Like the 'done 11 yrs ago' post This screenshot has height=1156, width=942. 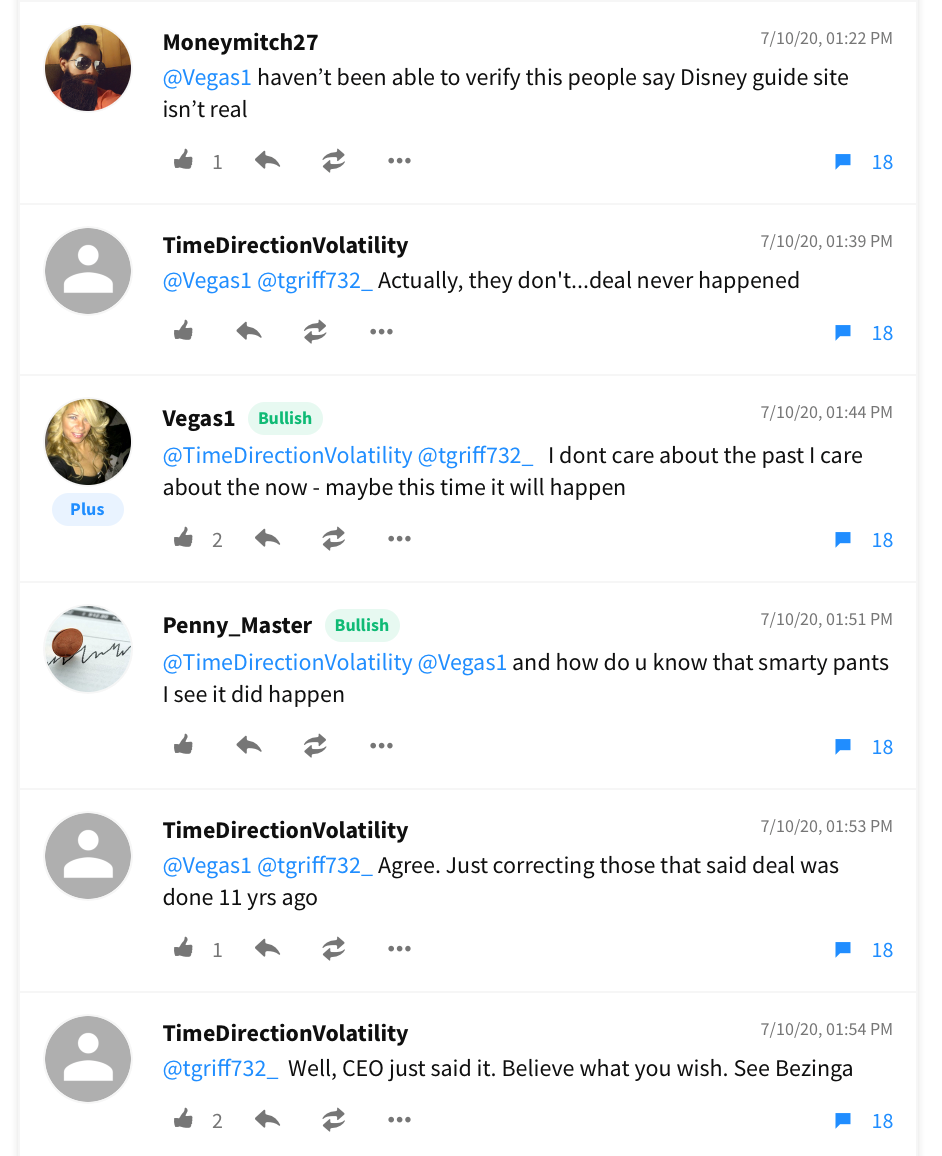point(184,949)
